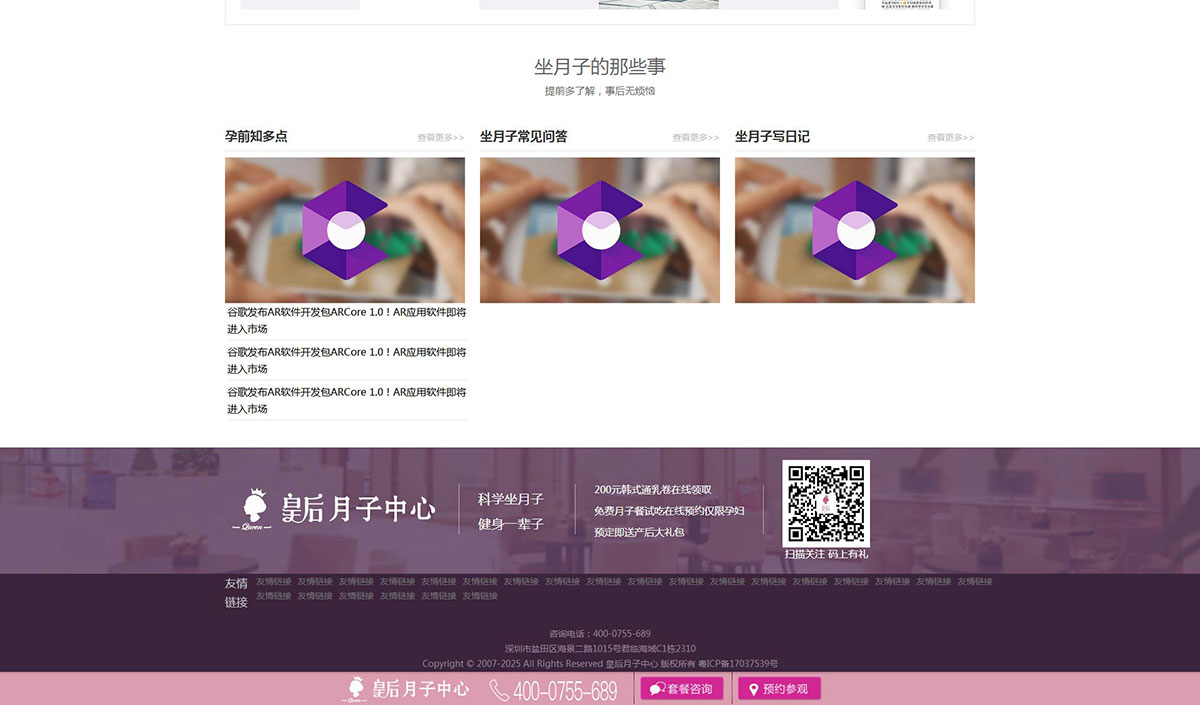The image size is (1200, 705).
Task: Open the ARCore thumbnail under 孕前知多点
Action: (345, 230)
